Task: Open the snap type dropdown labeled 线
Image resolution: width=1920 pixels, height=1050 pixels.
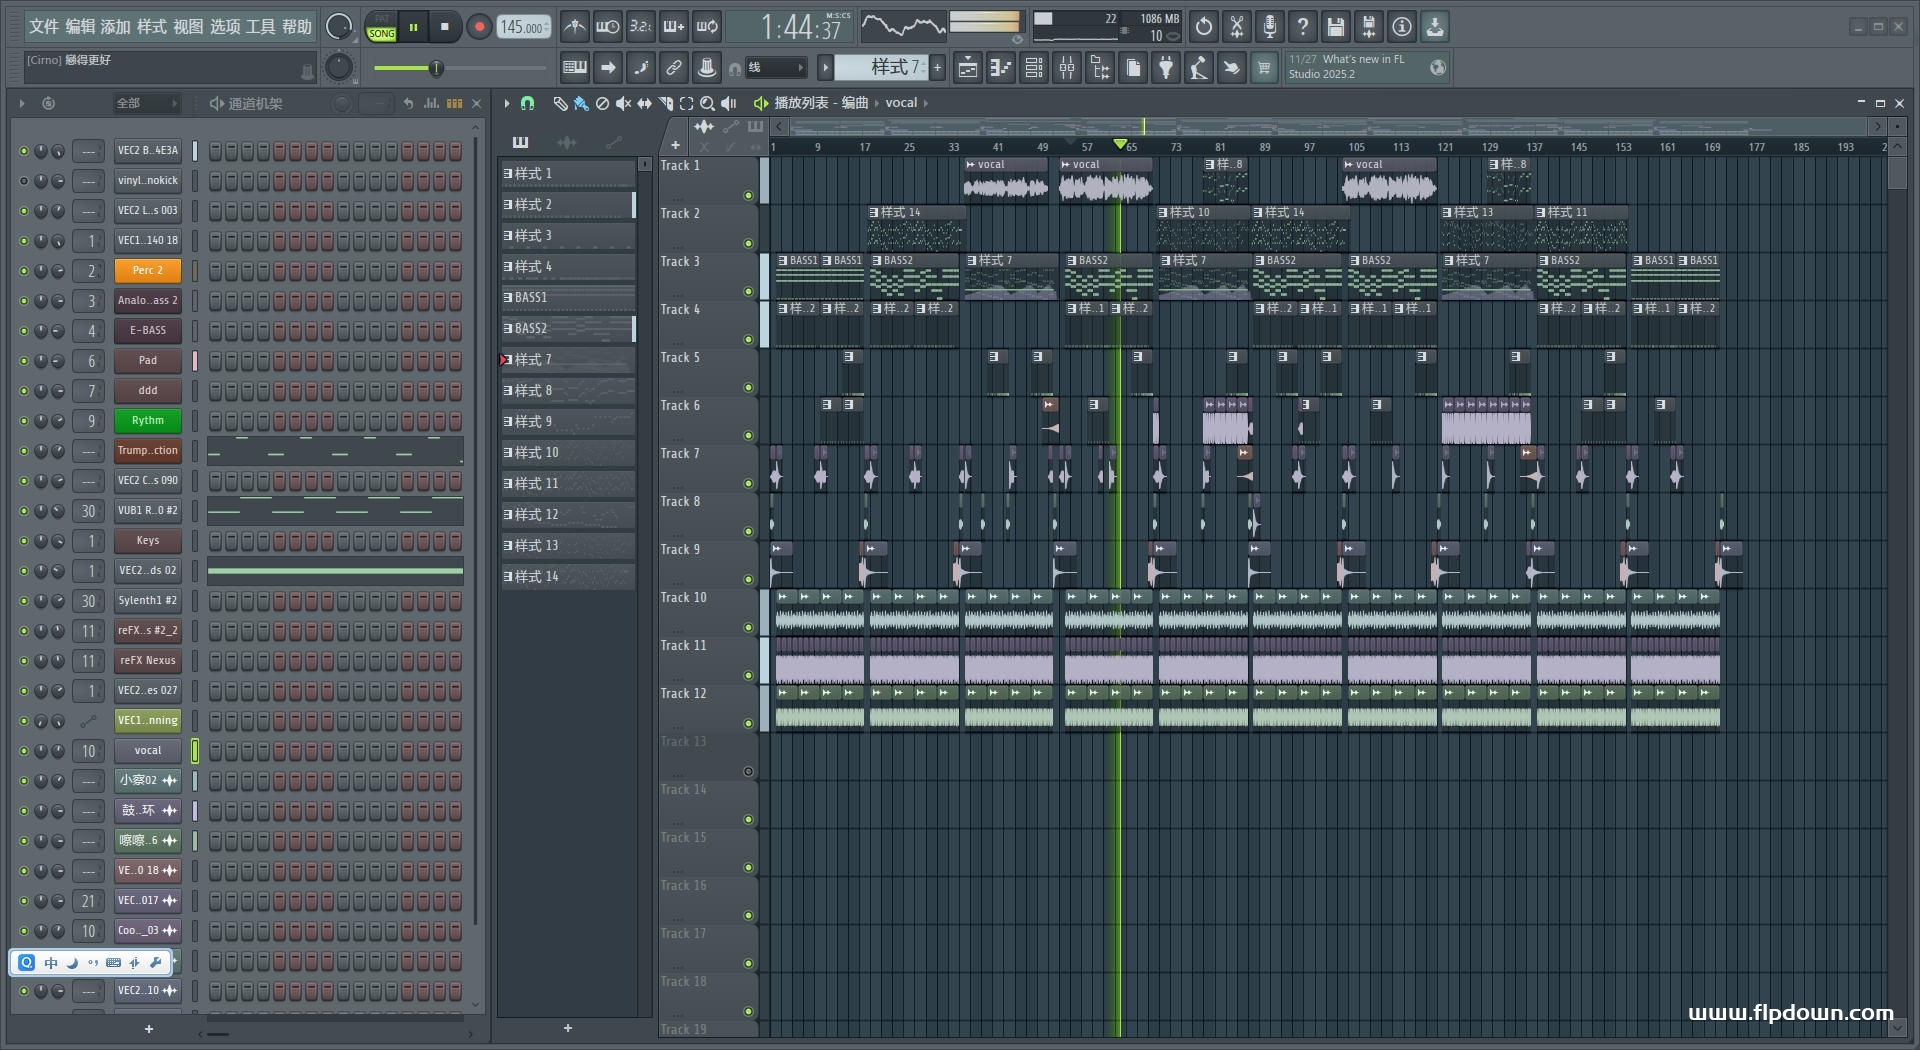Action: point(776,68)
